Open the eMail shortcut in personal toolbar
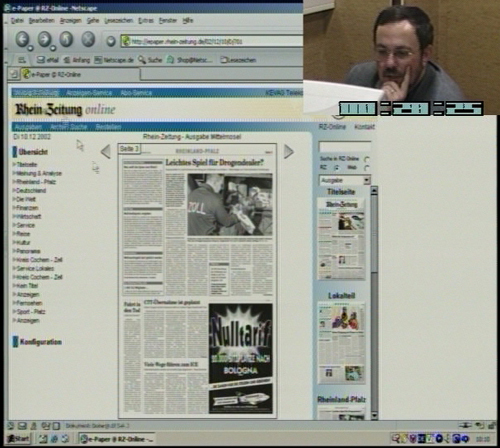 (48, 60)
